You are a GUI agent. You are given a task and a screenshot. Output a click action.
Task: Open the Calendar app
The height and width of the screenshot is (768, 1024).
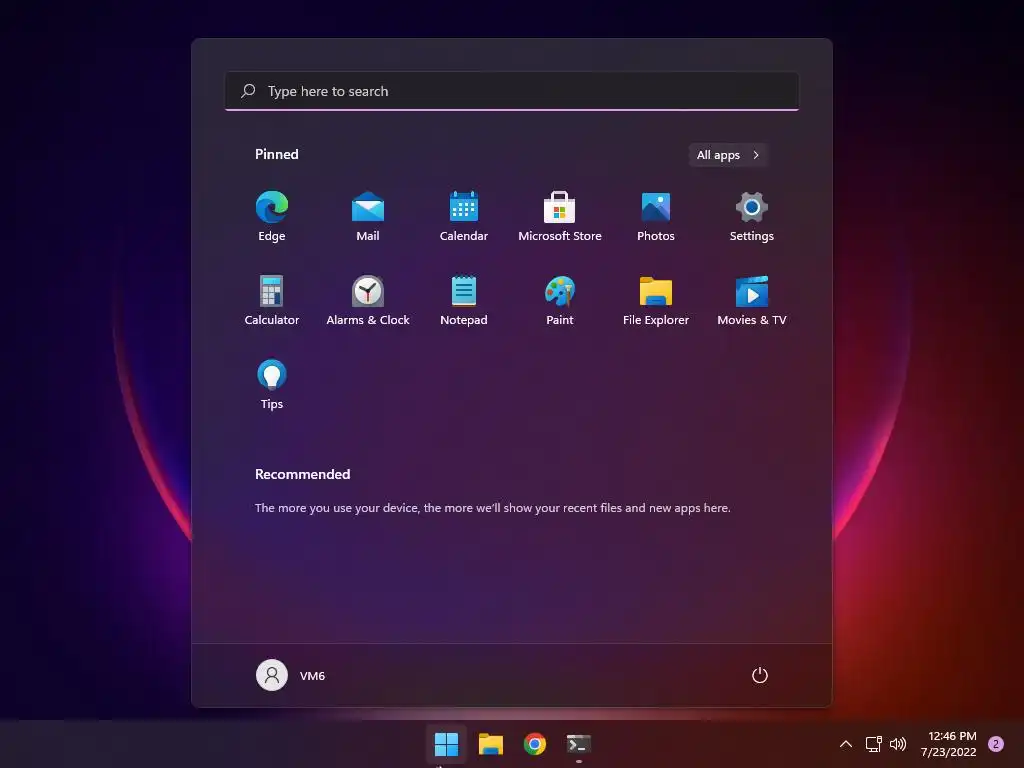click(x=464, y=217)
